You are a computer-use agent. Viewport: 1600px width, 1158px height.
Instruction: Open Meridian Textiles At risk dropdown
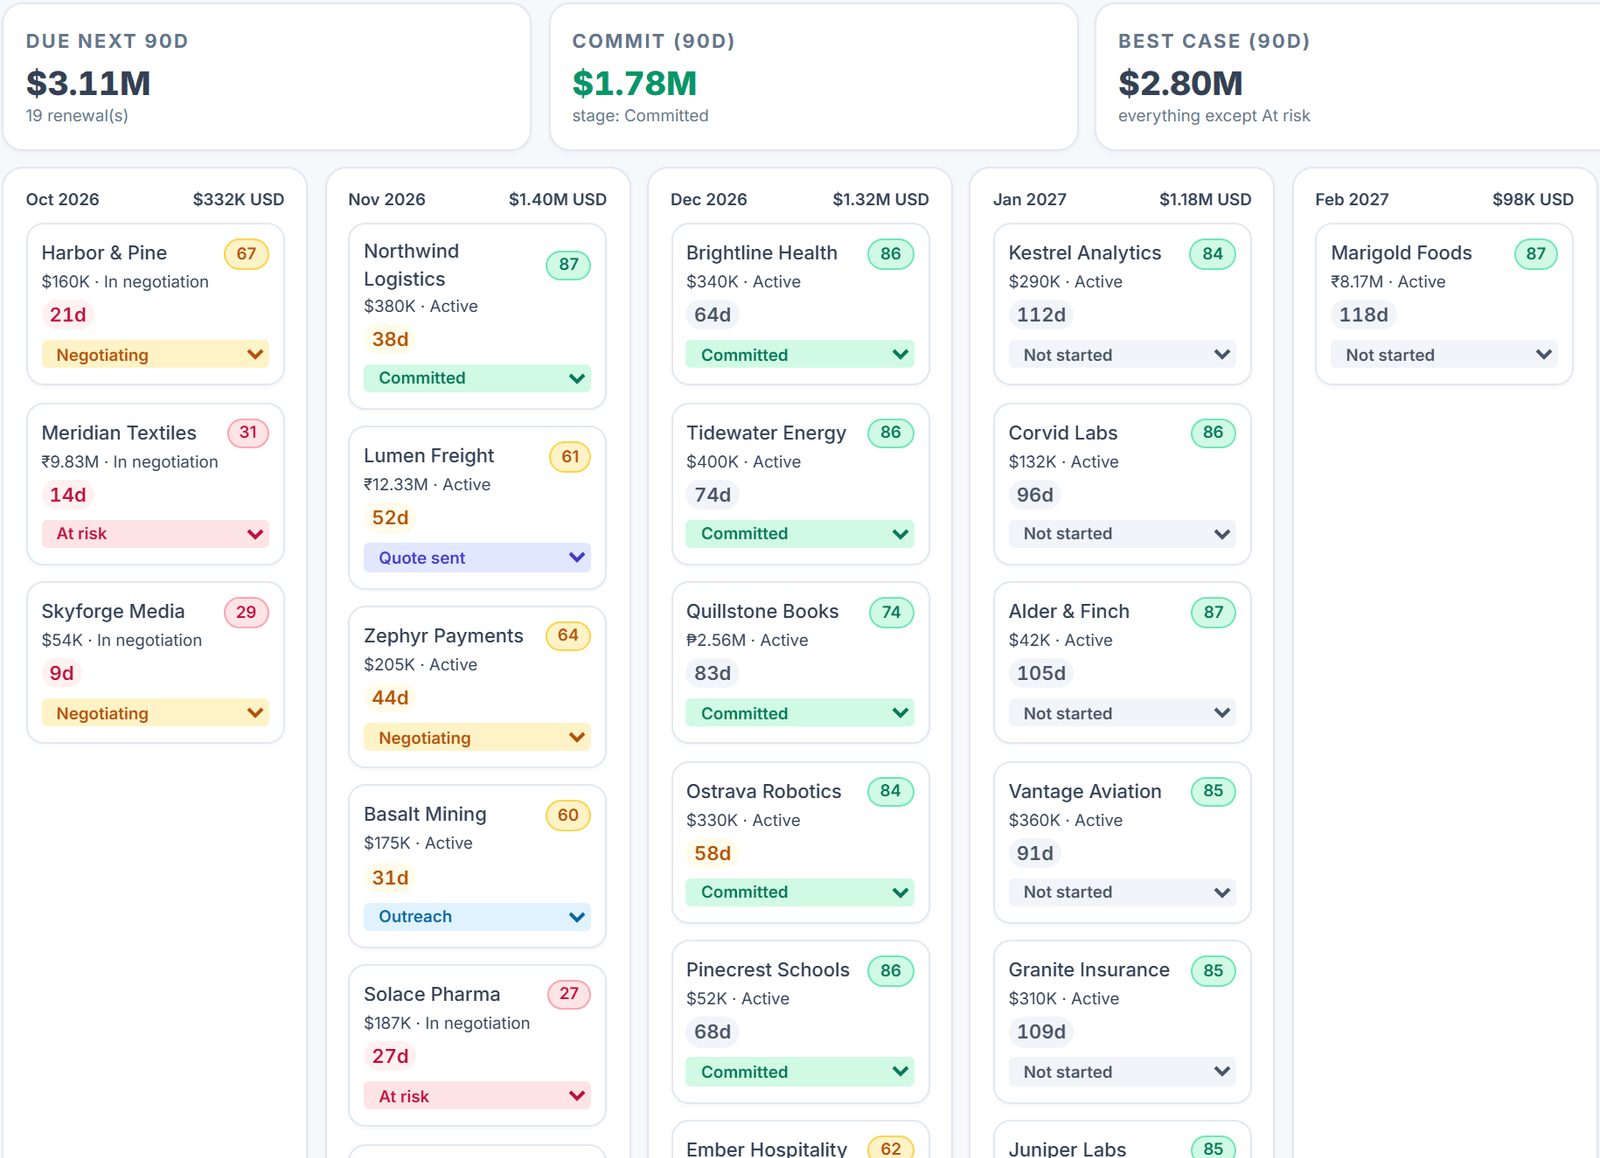pos(155,534)
